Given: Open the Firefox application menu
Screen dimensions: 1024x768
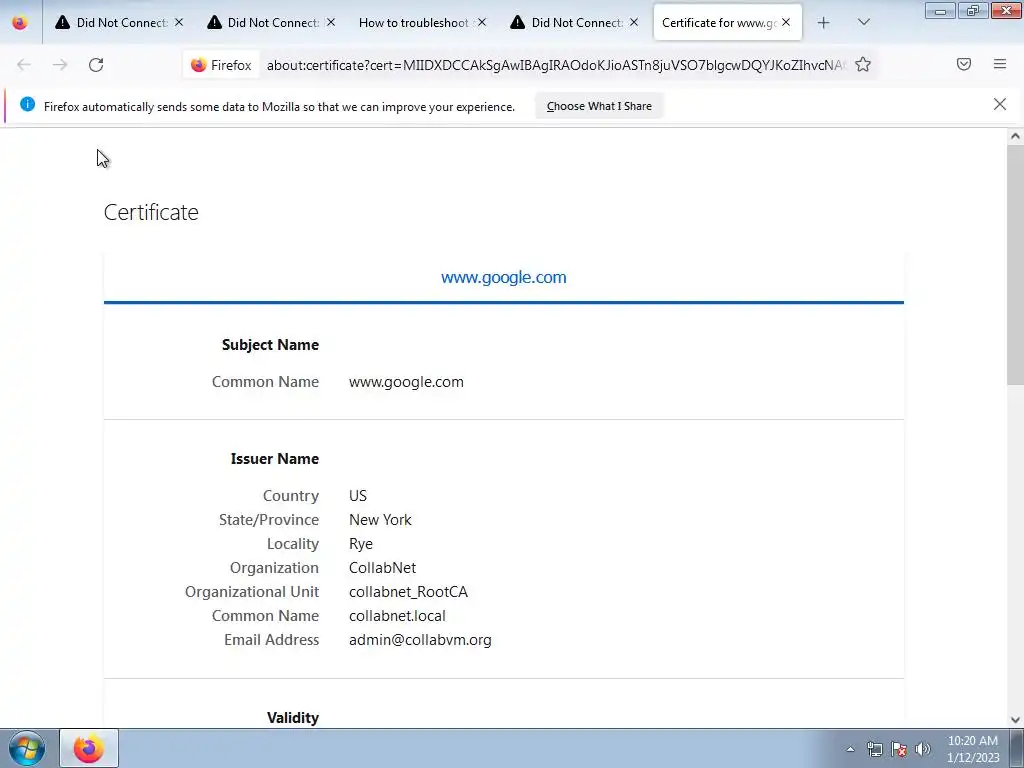Looking at the screenshot, I should 999,64.
